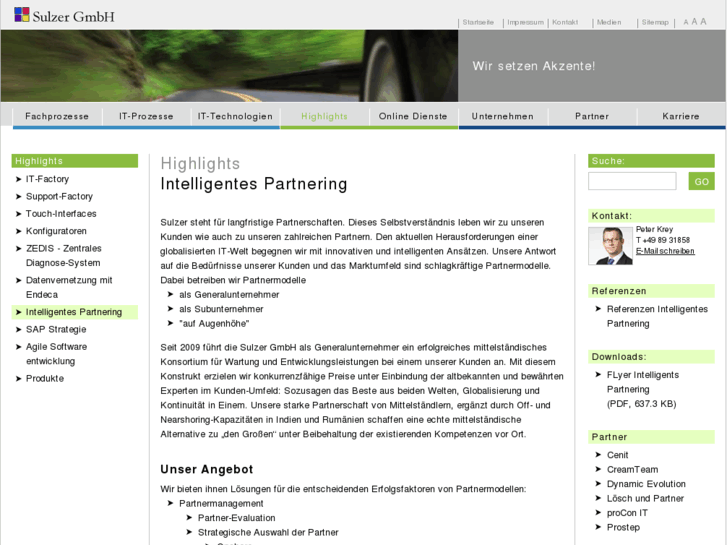Open the Startseite link
The height and width of the screenshot is (545, 727).
pos(478,22)
